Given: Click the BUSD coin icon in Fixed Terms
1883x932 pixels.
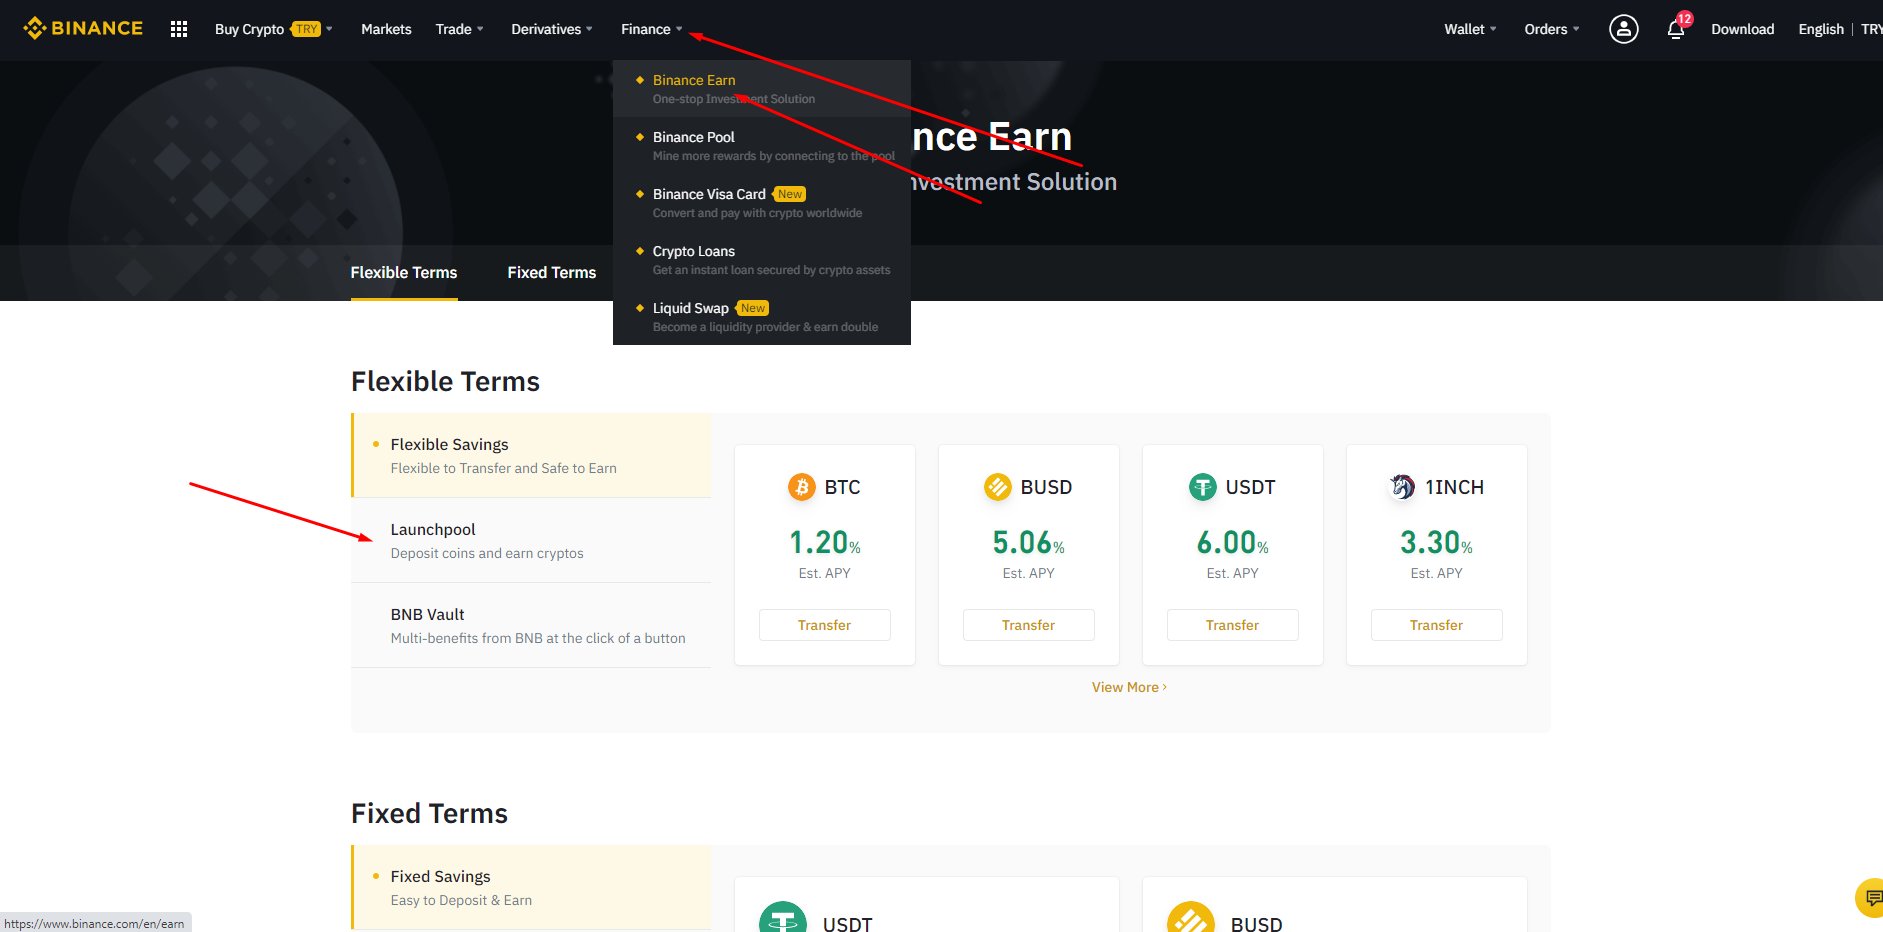Looking at the screenshot, I should [x=1191, y=917].
